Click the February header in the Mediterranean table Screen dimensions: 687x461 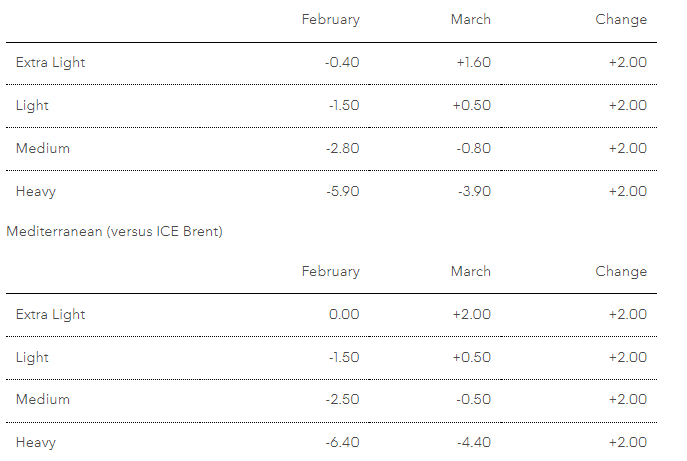tap(330, 271)
